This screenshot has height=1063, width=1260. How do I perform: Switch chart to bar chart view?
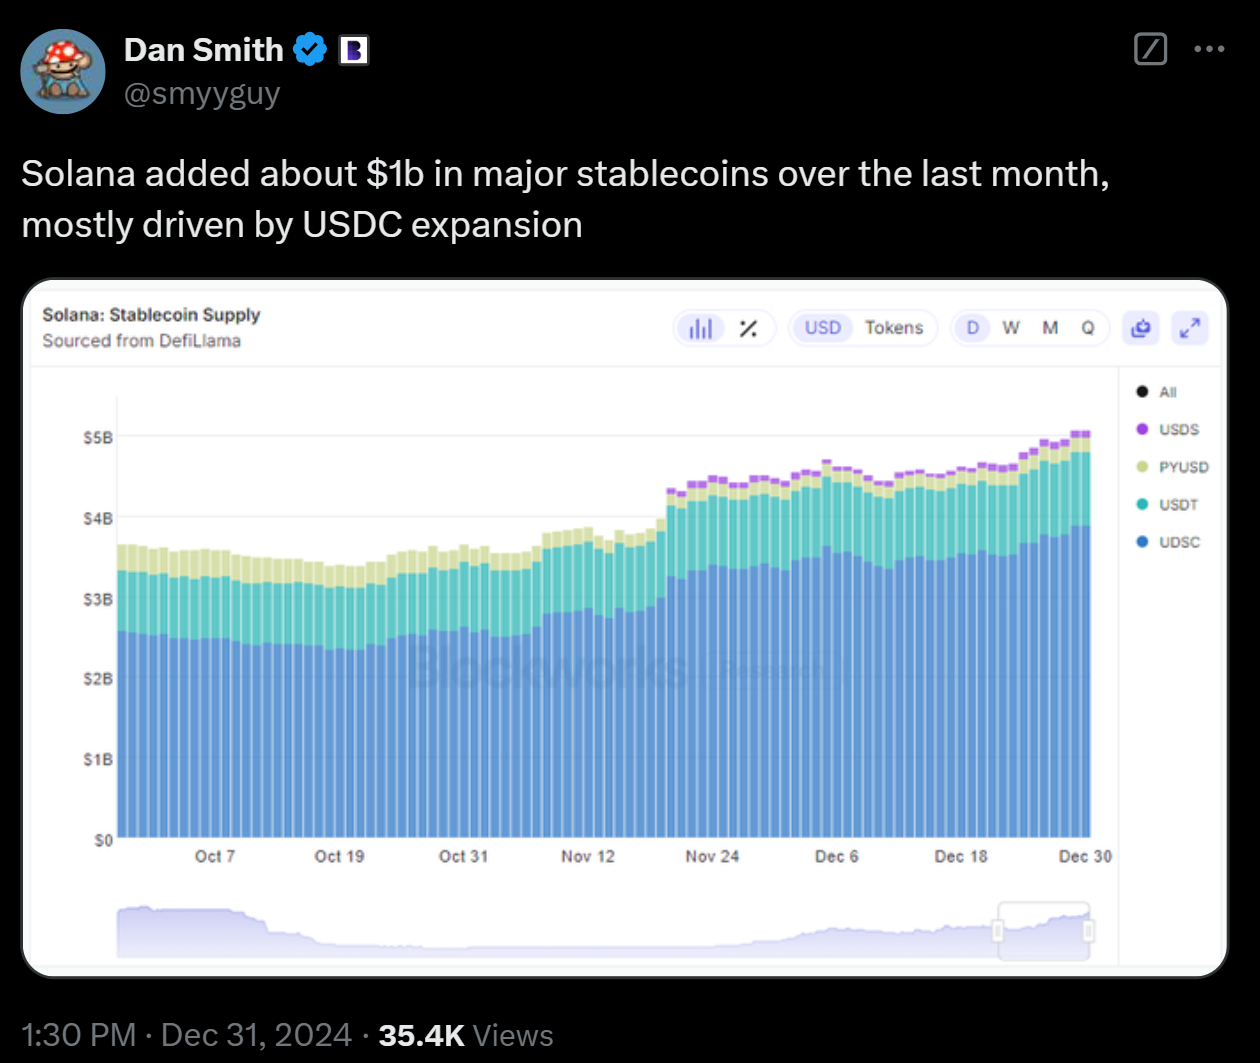701,328
